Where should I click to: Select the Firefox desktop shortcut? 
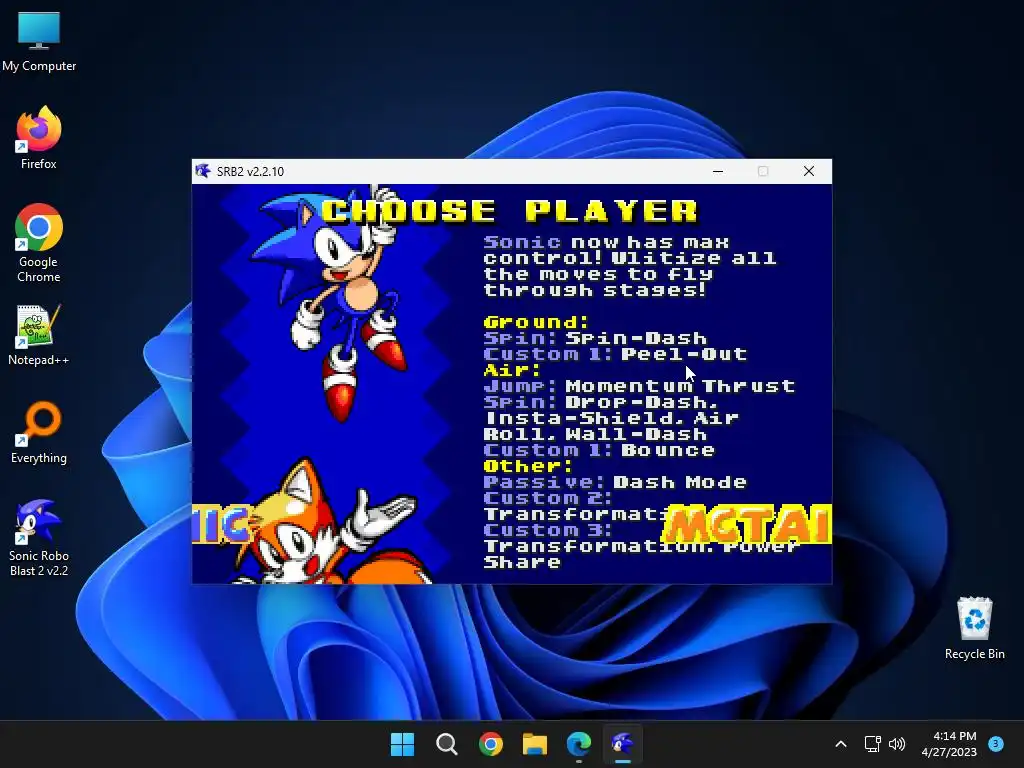(x=39, y=138)
